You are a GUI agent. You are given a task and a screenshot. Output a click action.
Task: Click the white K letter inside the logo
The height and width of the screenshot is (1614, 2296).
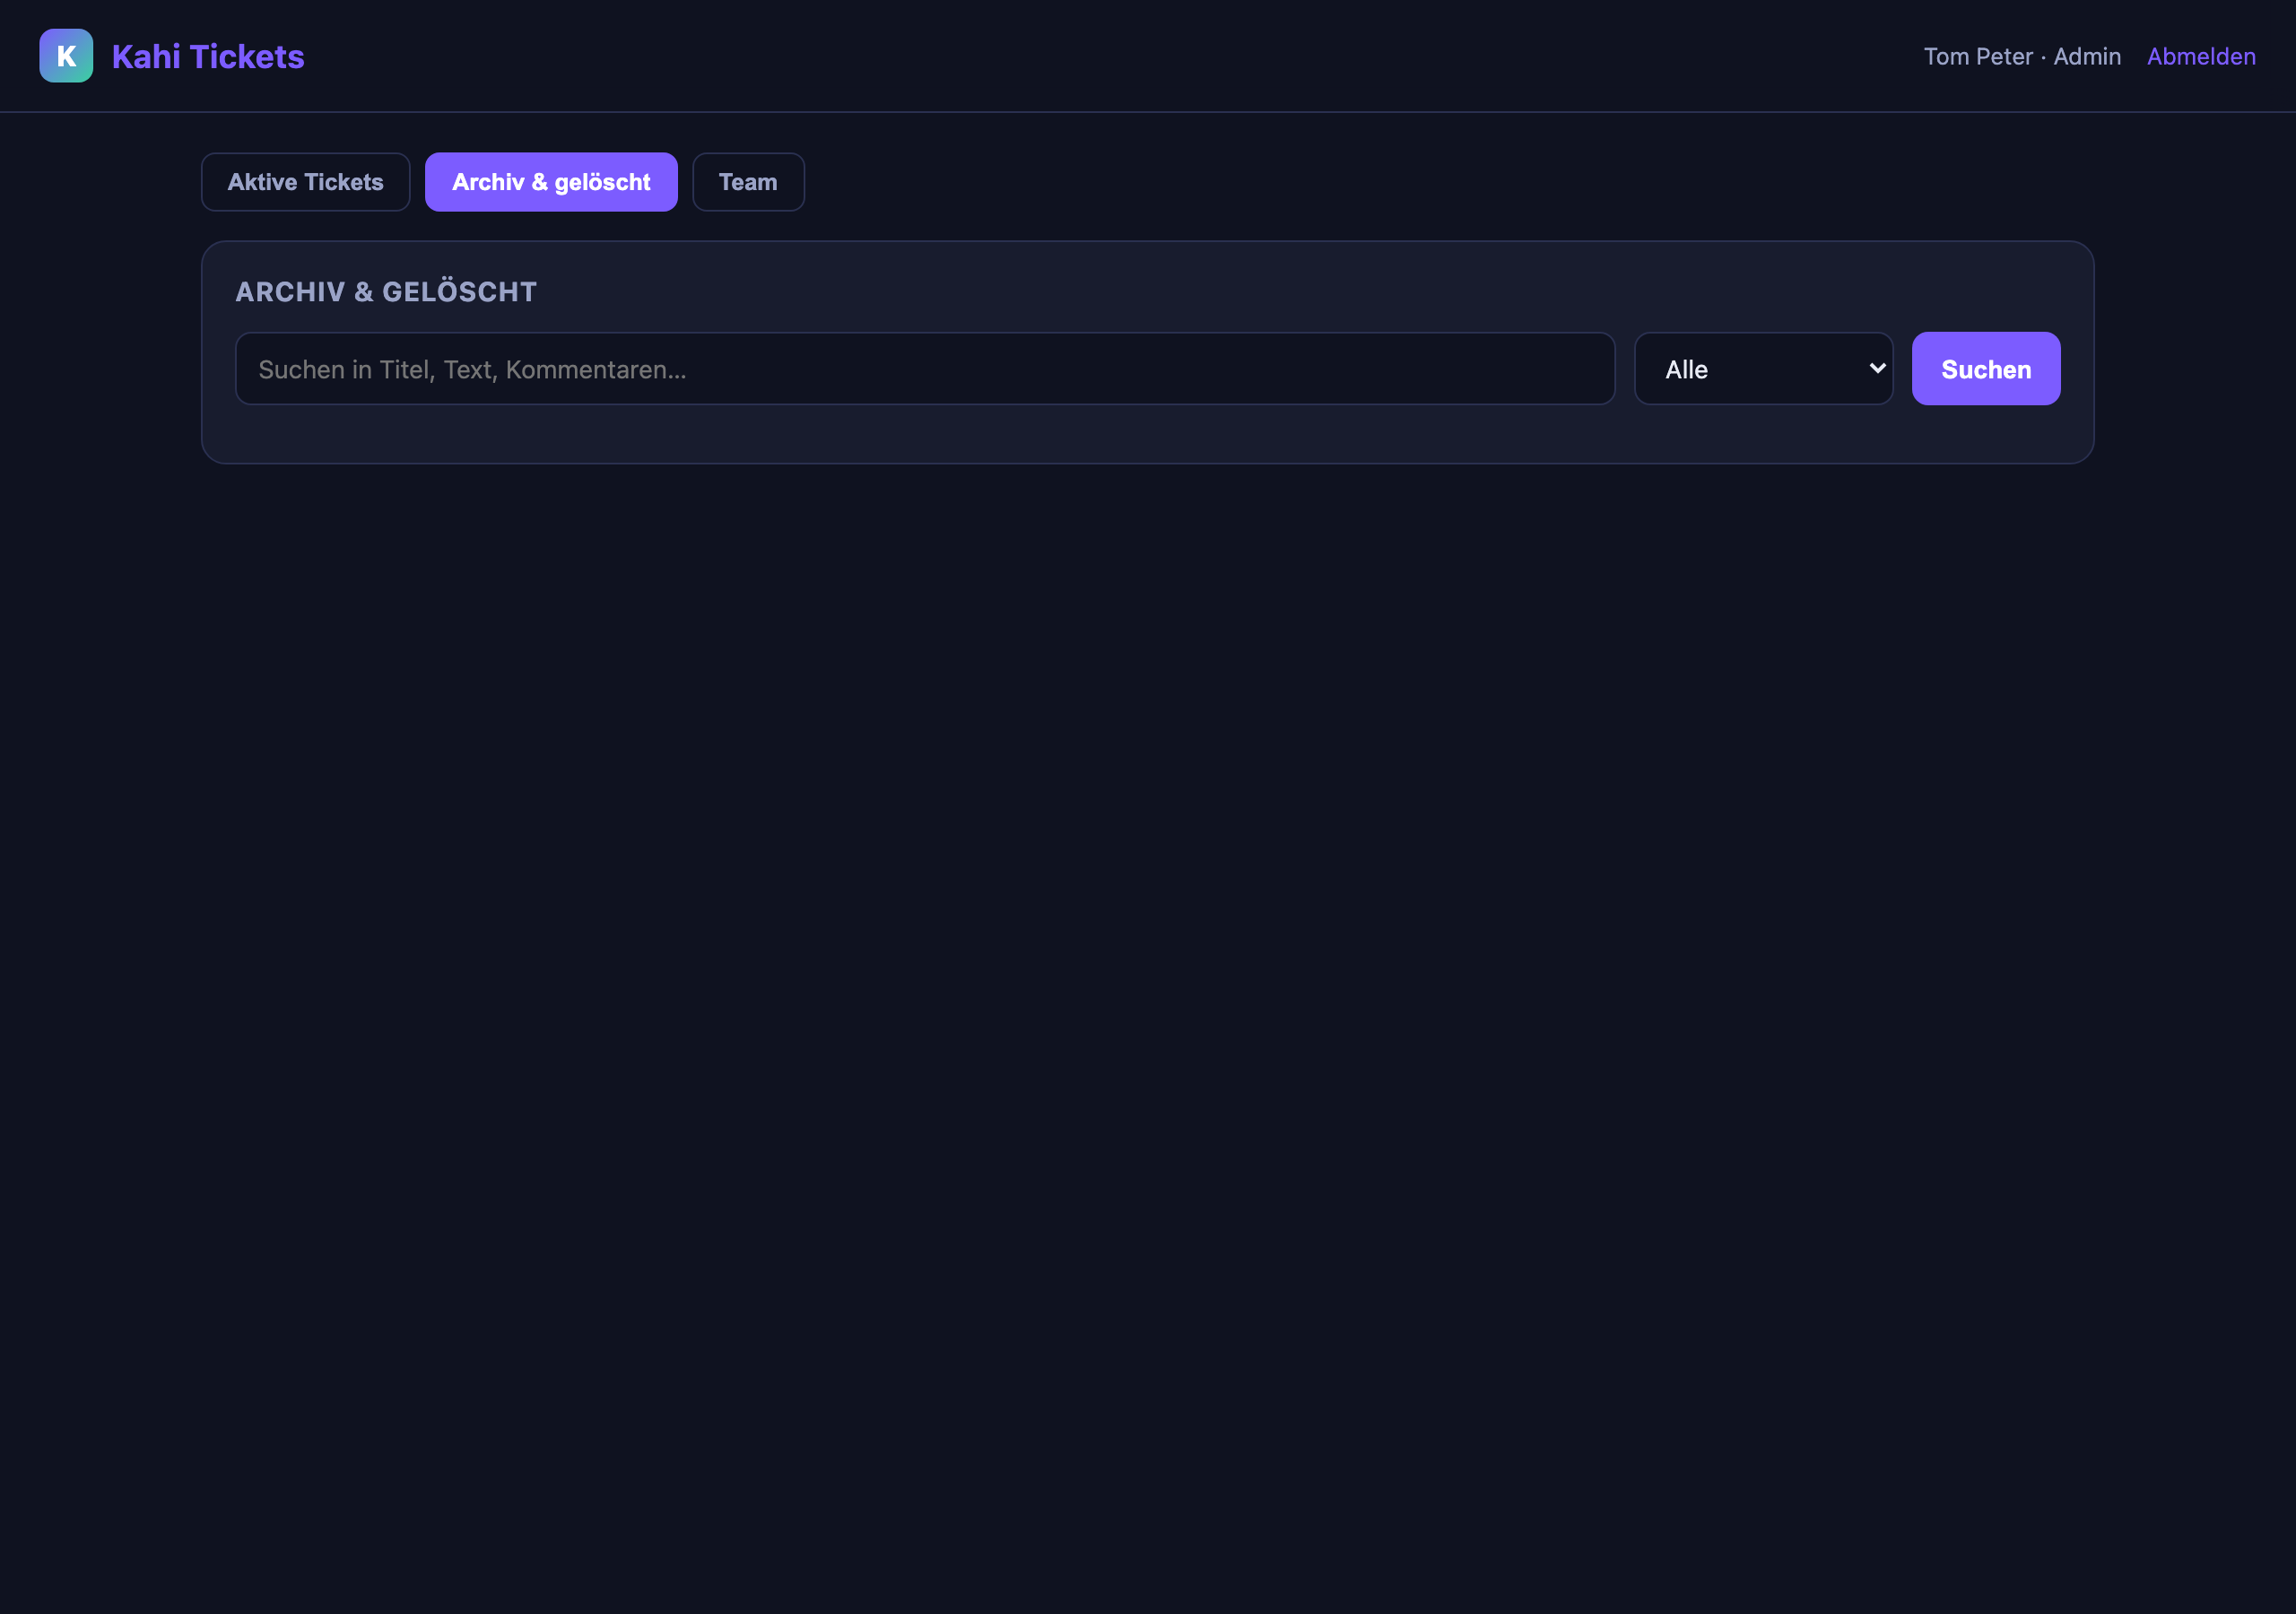point(66,56)
